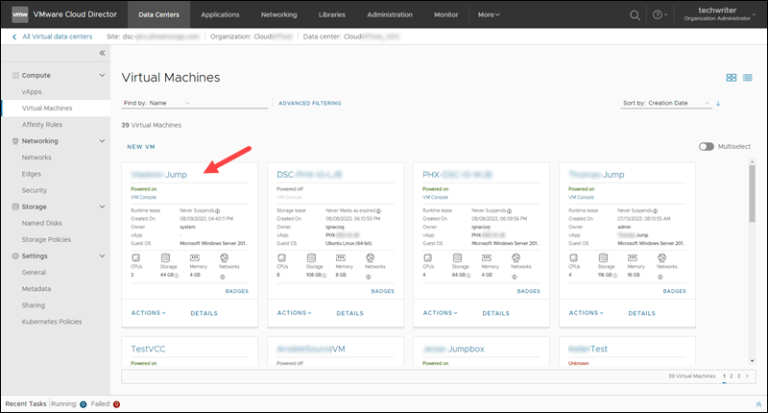
Task: Click Networks icon on DSC card
Action: point(370,258)
